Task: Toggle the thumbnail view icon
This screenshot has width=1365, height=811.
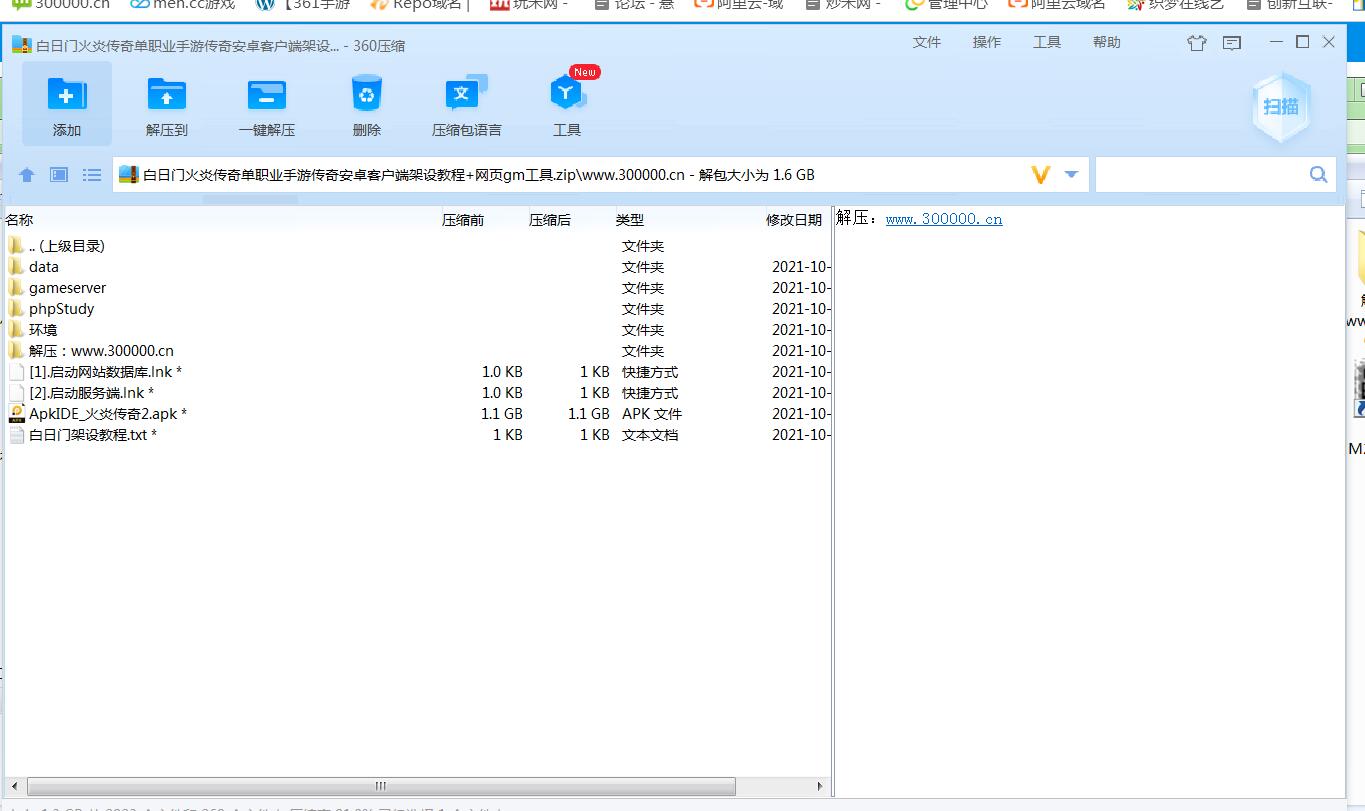Action: tap(59, 175)
